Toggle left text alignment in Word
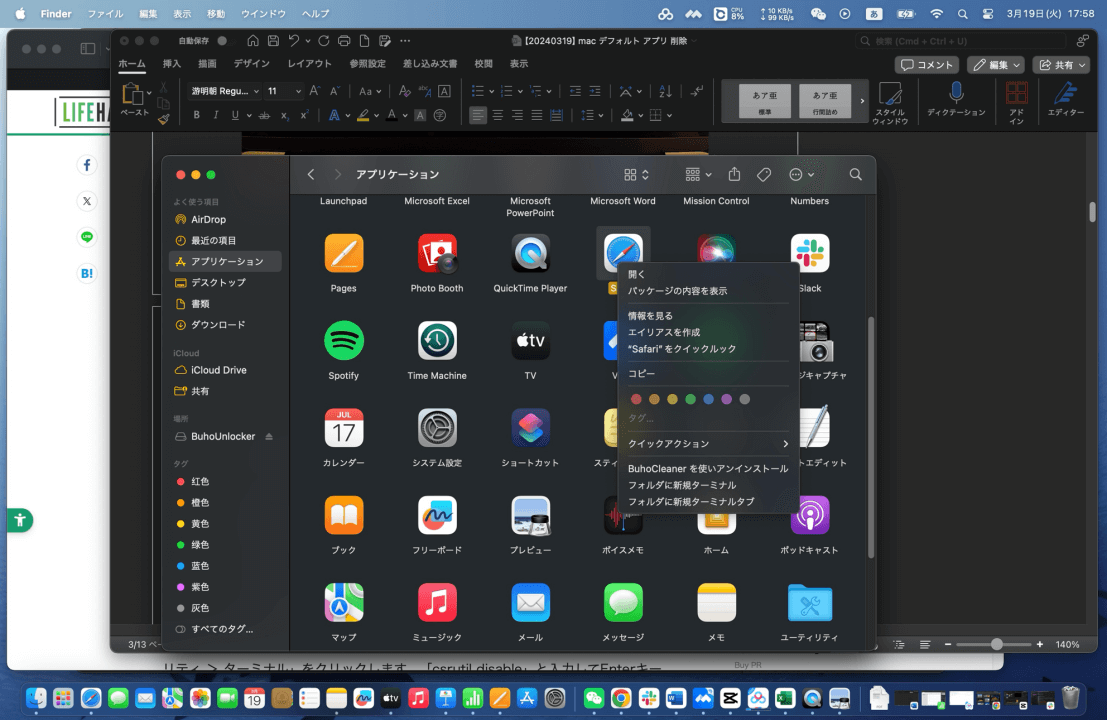Viewport: 1107px width, 720px height. (478, 115)
